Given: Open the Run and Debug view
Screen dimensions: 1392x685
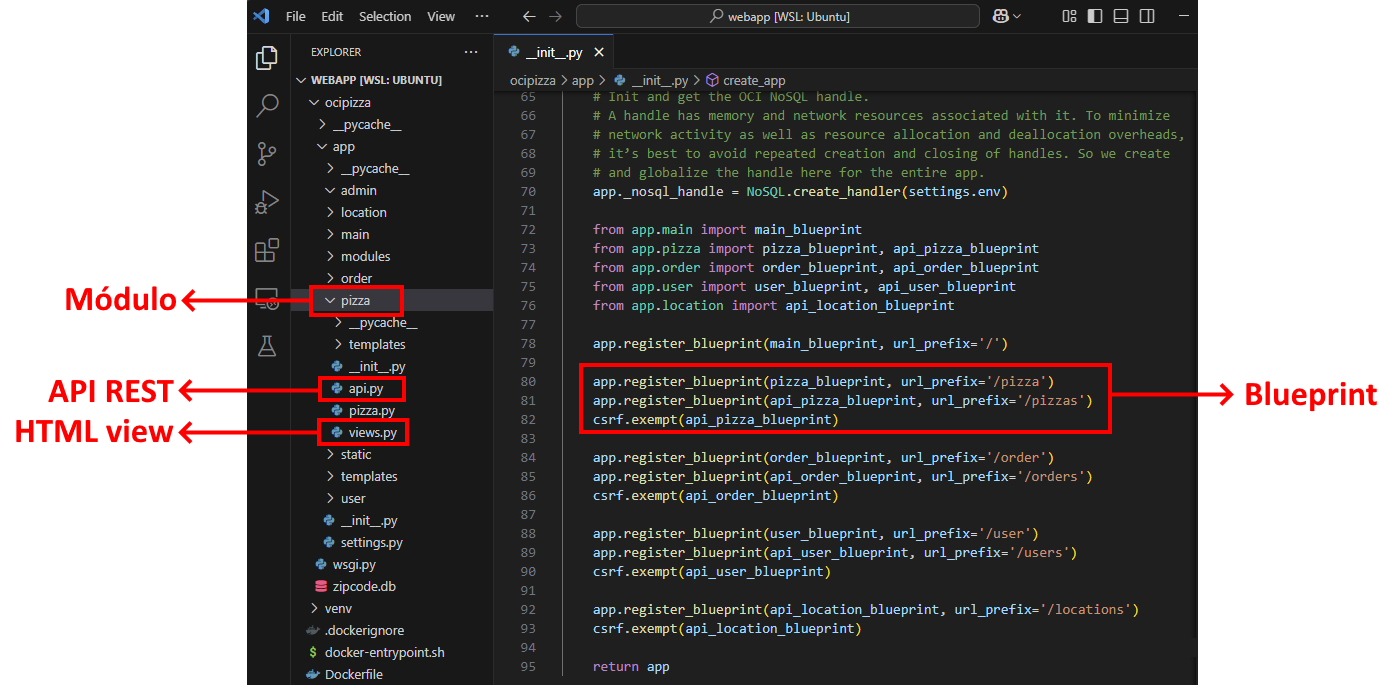Looking at the screenshot, I should coord(267,202).
